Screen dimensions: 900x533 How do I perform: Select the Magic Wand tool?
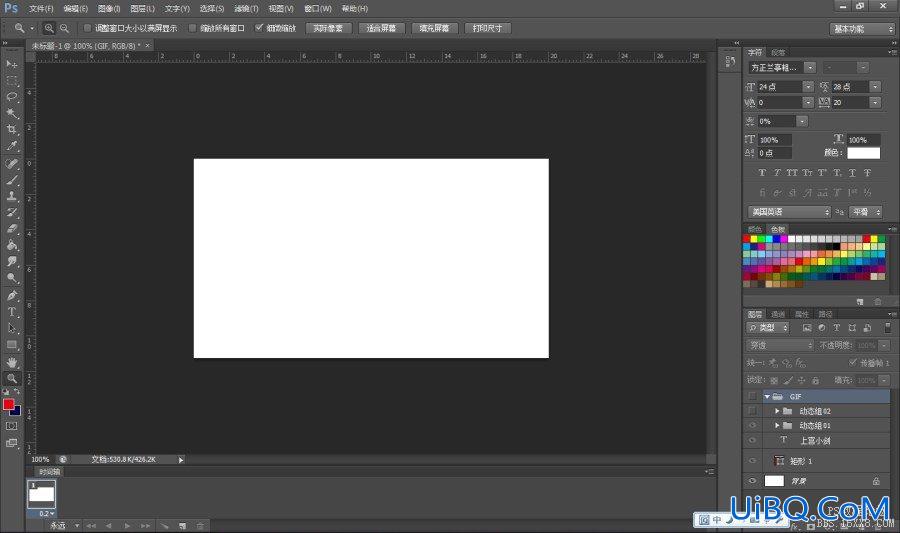11,113
